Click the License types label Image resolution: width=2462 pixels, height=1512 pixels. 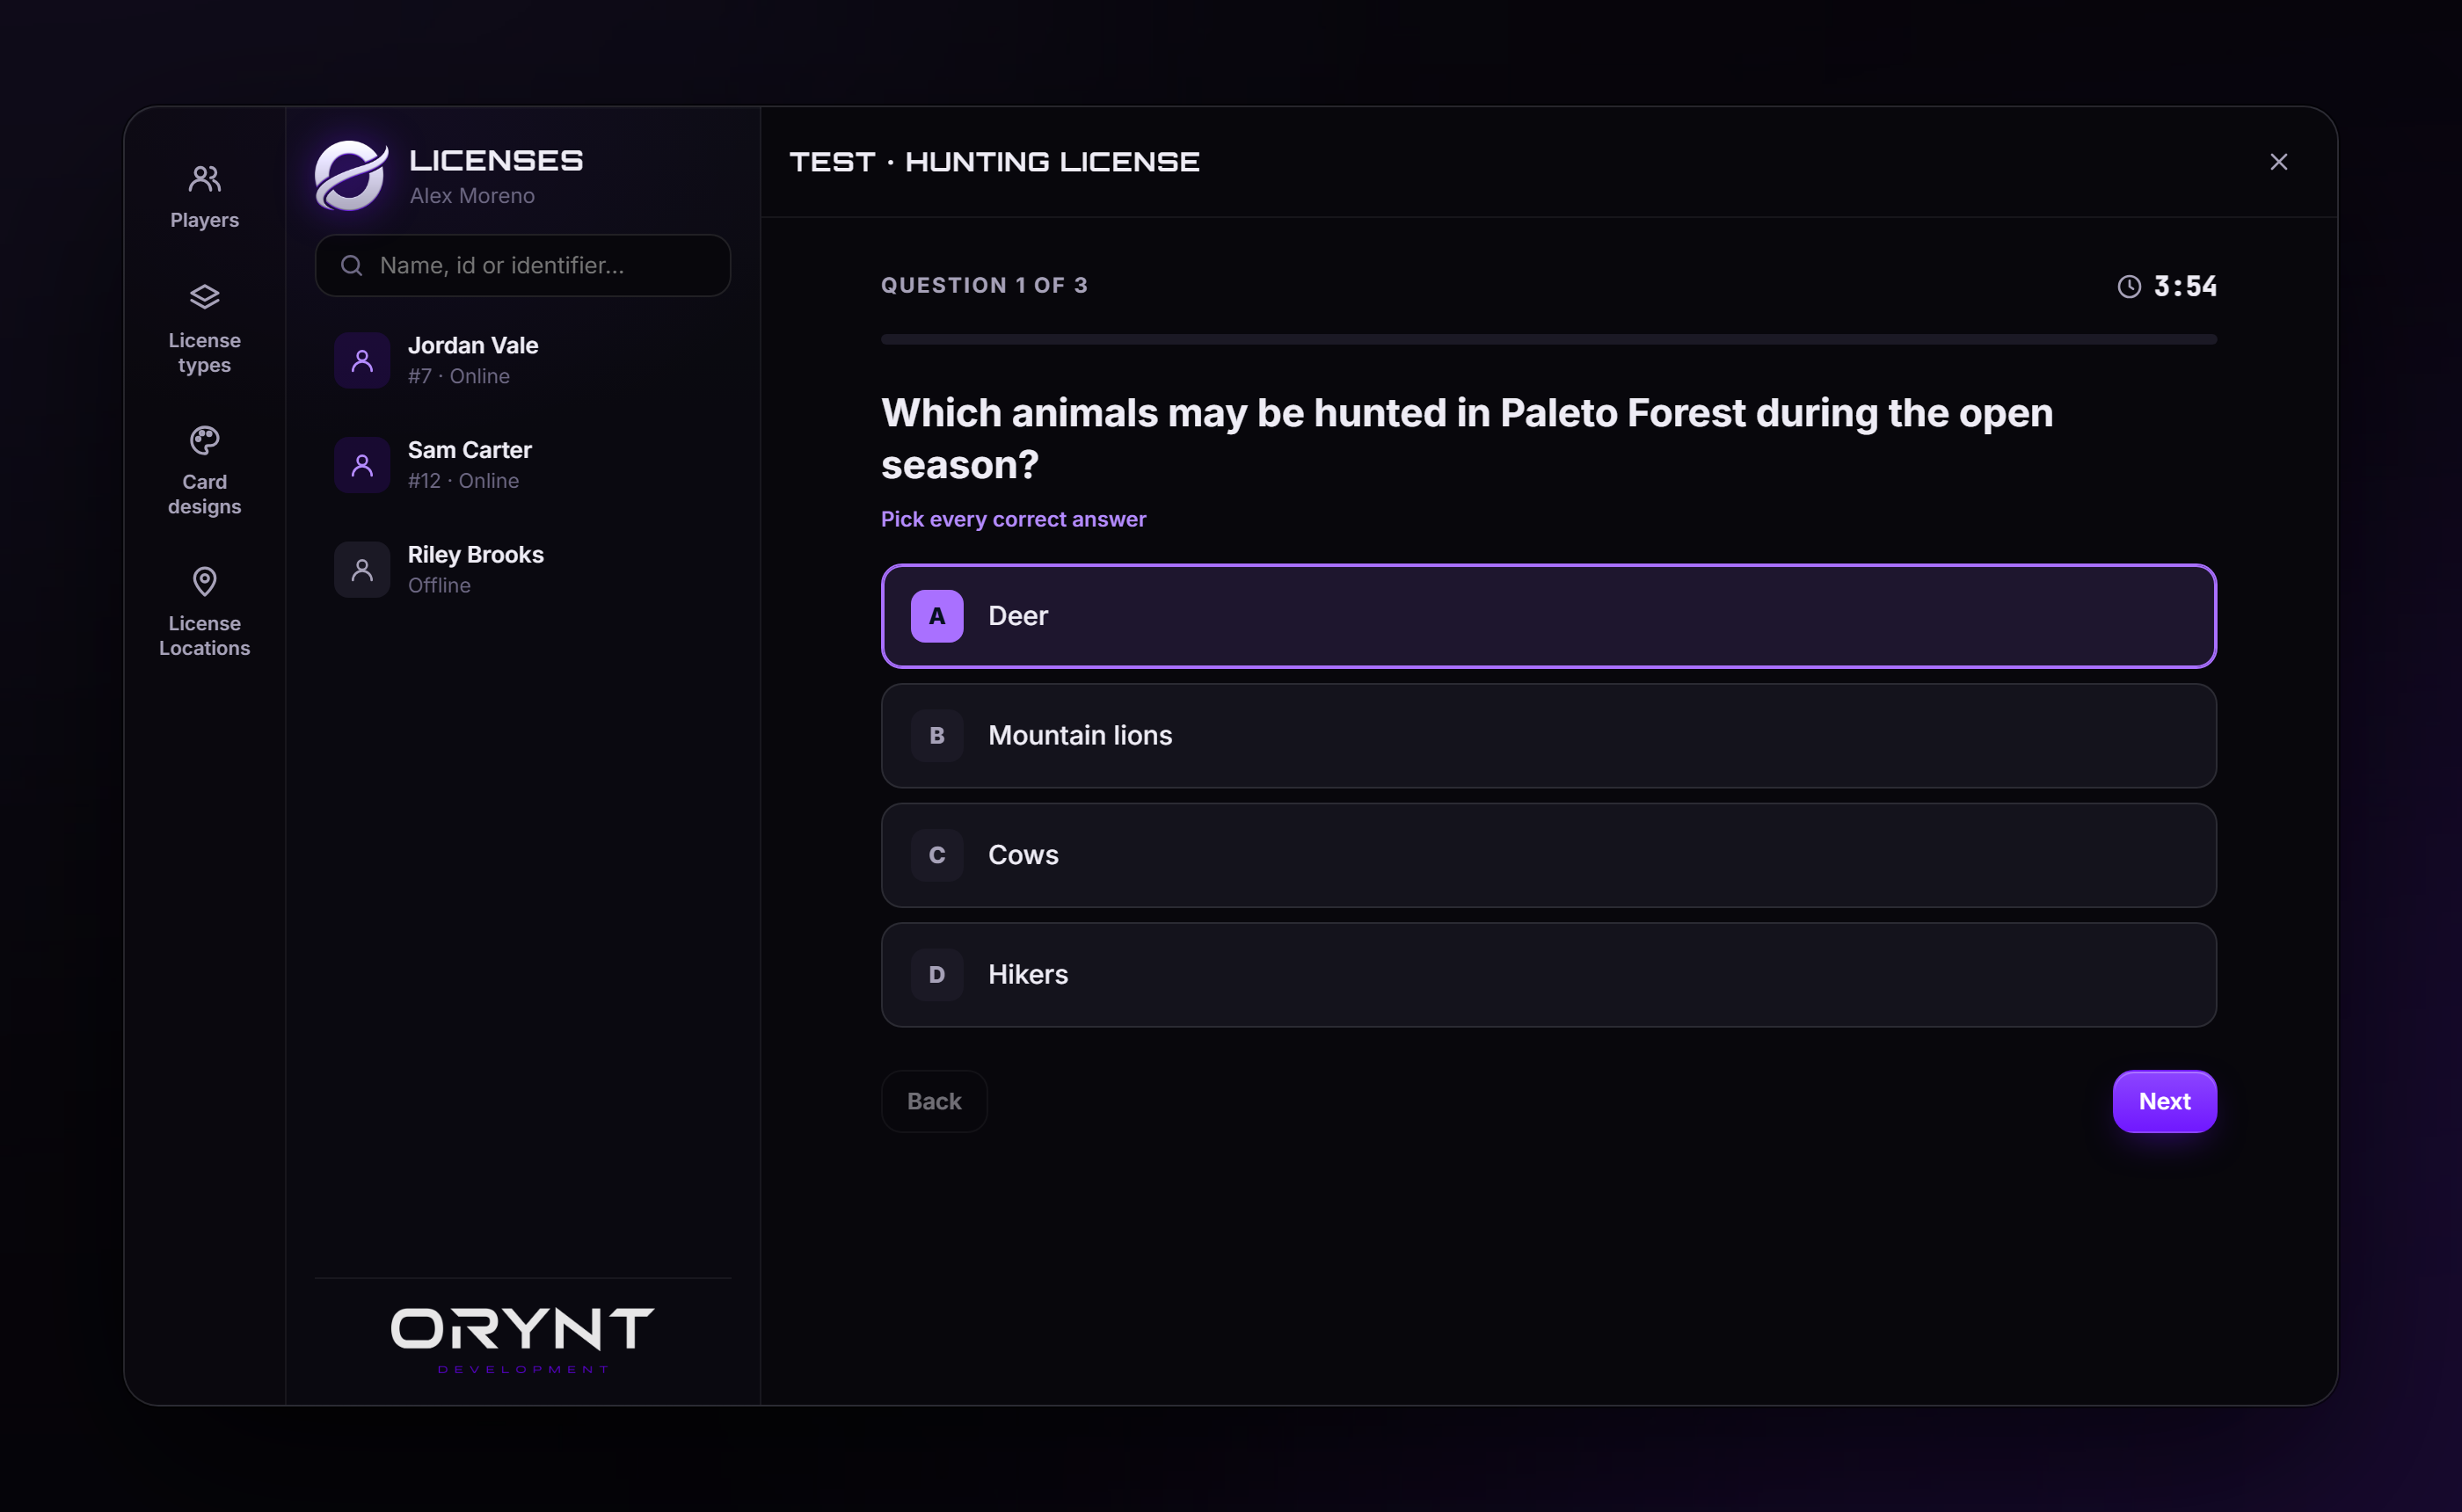(204, 352)
